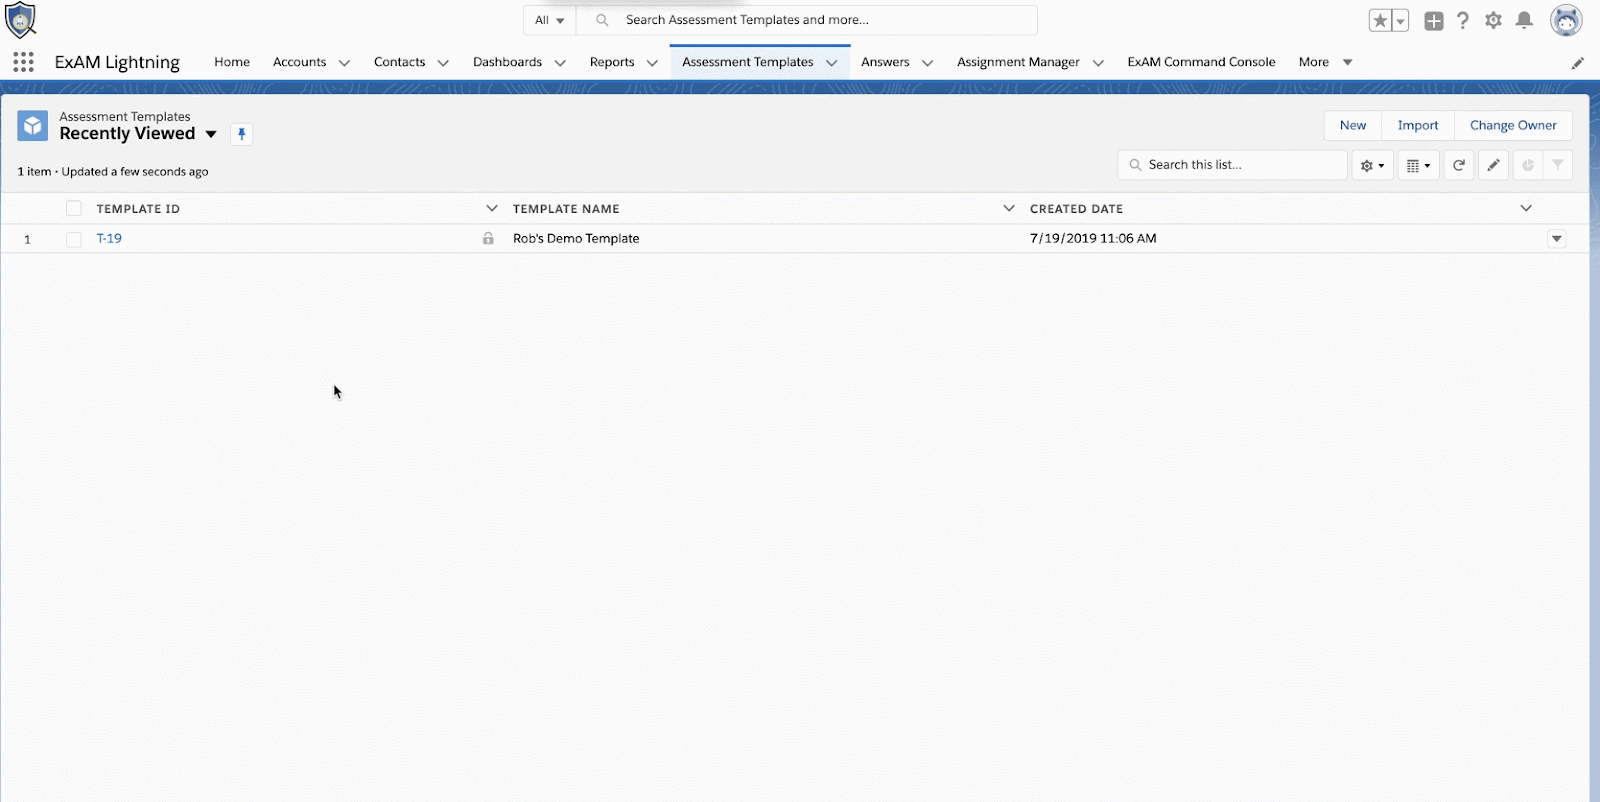Open Global Actions plus icon
The image size is (1600, 802).
click(1434, 20)
